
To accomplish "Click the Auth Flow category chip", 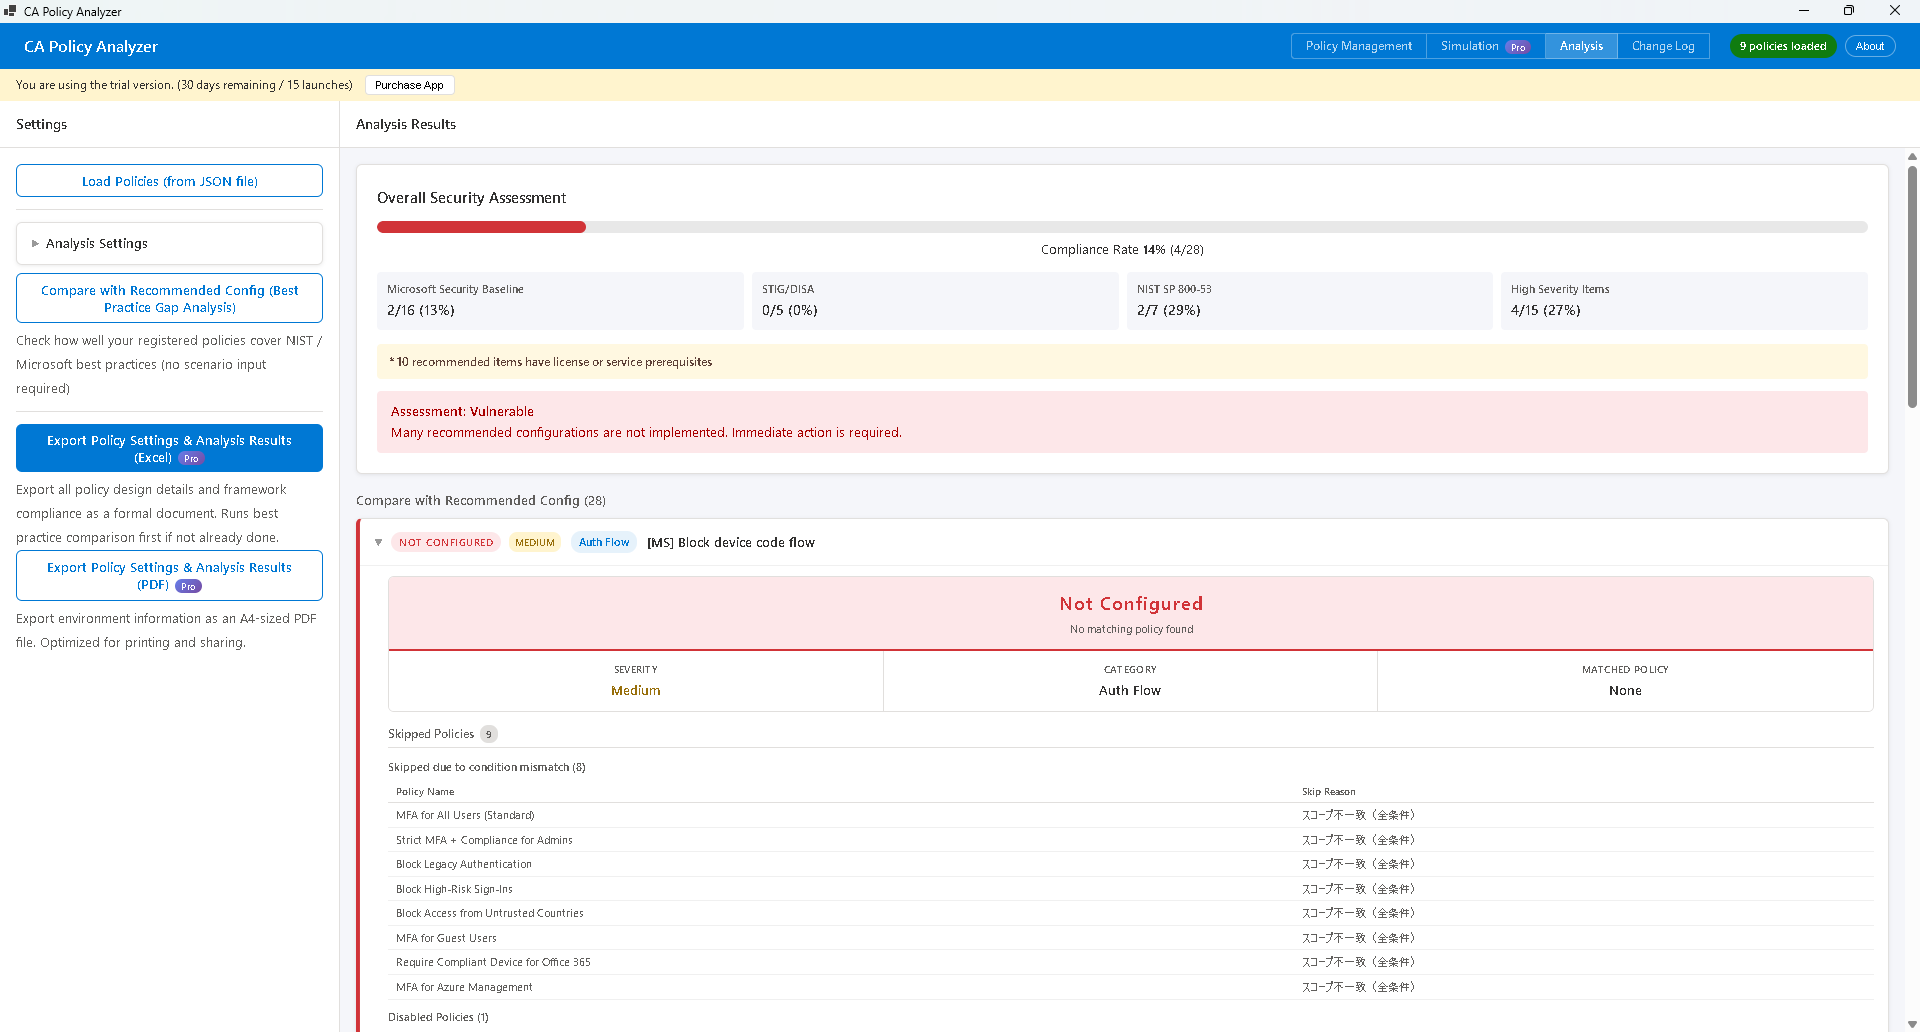I will tap(603, 541).
